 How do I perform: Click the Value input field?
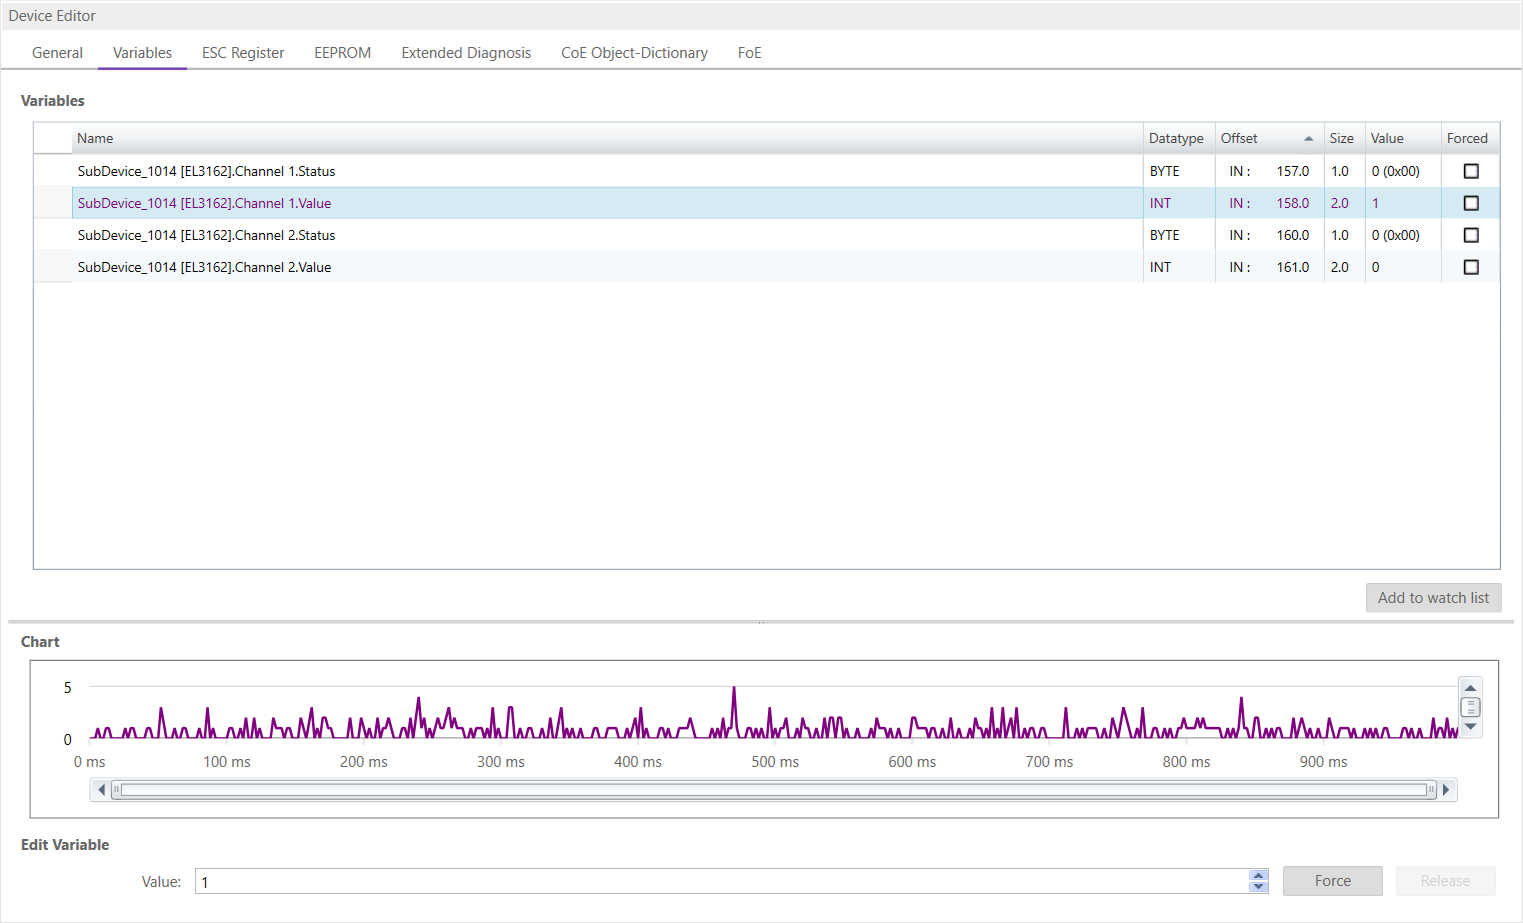pyautogui.click(x=720, y=882)
